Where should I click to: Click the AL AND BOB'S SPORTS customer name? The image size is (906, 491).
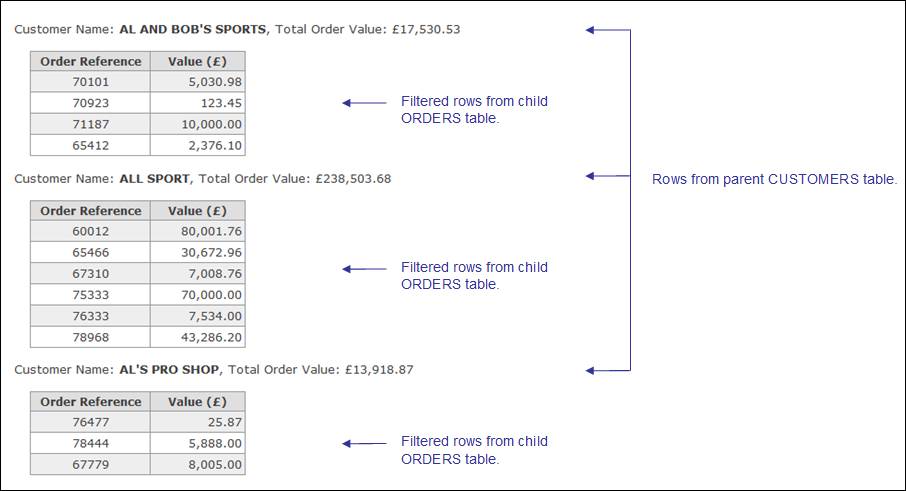[x=192, y=29]
